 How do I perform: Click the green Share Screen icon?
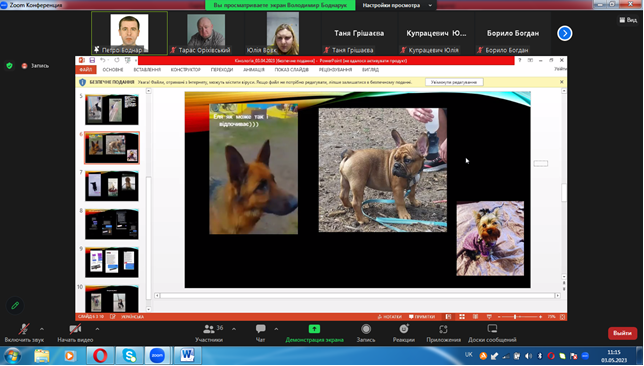pyautogui.click(x=314, y=329)
